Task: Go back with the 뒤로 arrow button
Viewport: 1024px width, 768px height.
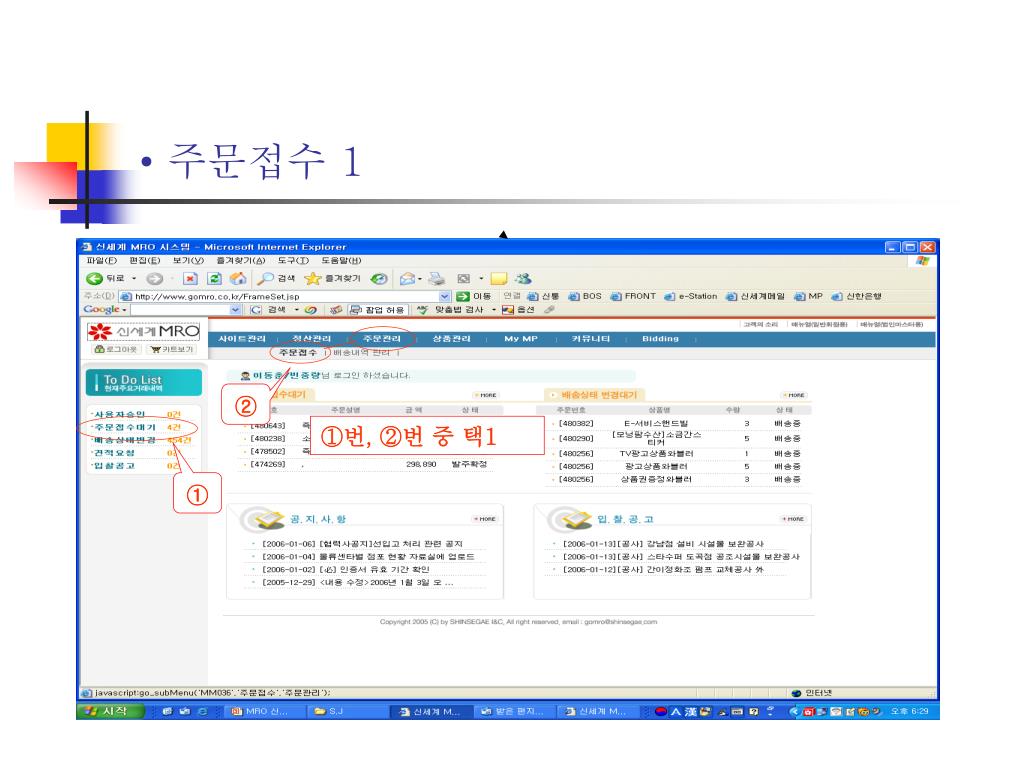Action: point(105,278)
